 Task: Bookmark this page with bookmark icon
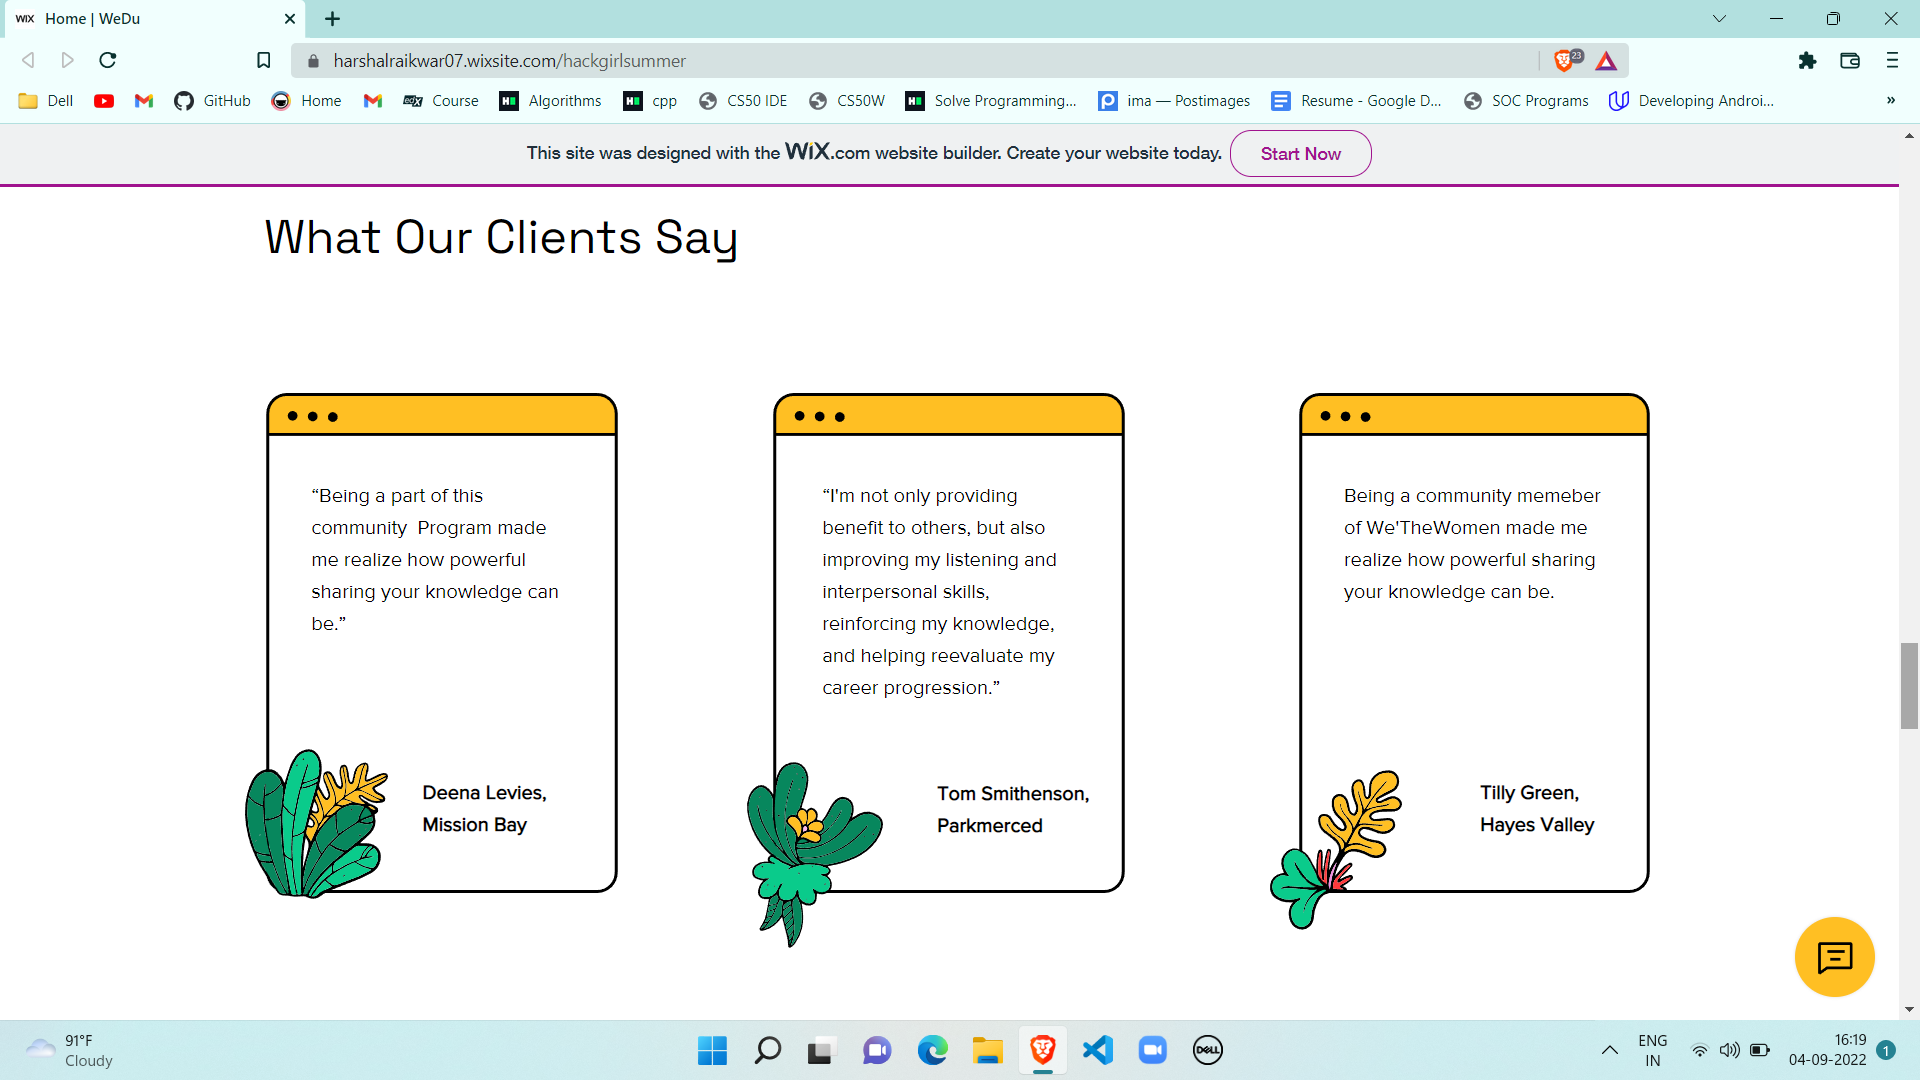coord(264,61)
